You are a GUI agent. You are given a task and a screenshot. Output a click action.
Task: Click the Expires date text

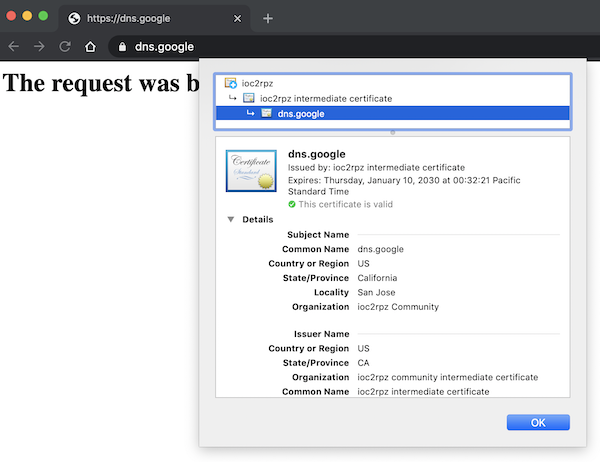click(404, 186)
